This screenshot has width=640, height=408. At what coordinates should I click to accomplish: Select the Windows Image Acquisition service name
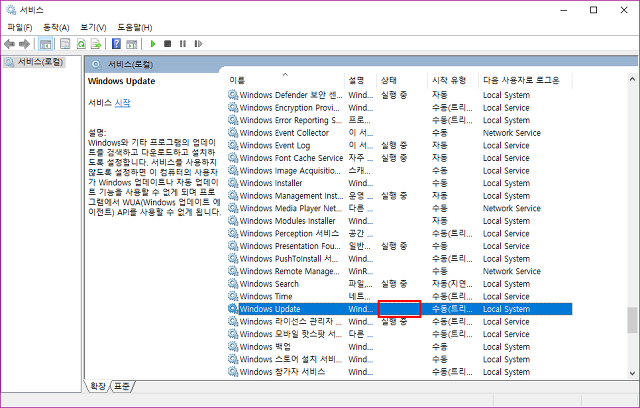click(290, 171)
